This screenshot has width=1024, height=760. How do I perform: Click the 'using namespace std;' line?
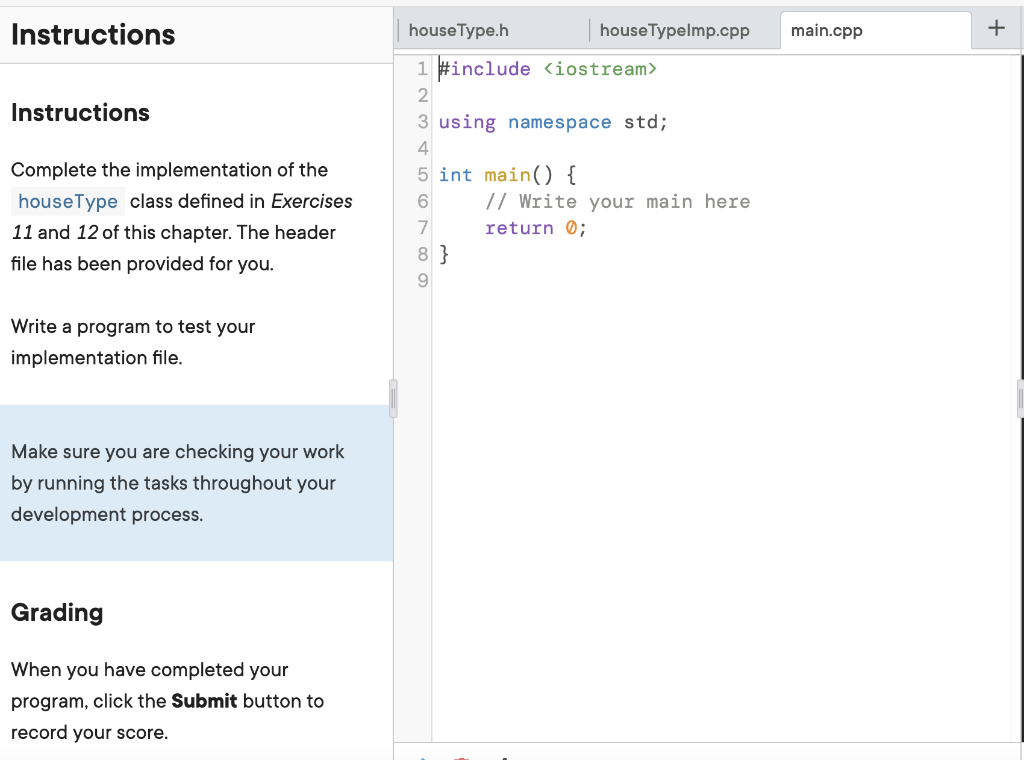point(552,121)
